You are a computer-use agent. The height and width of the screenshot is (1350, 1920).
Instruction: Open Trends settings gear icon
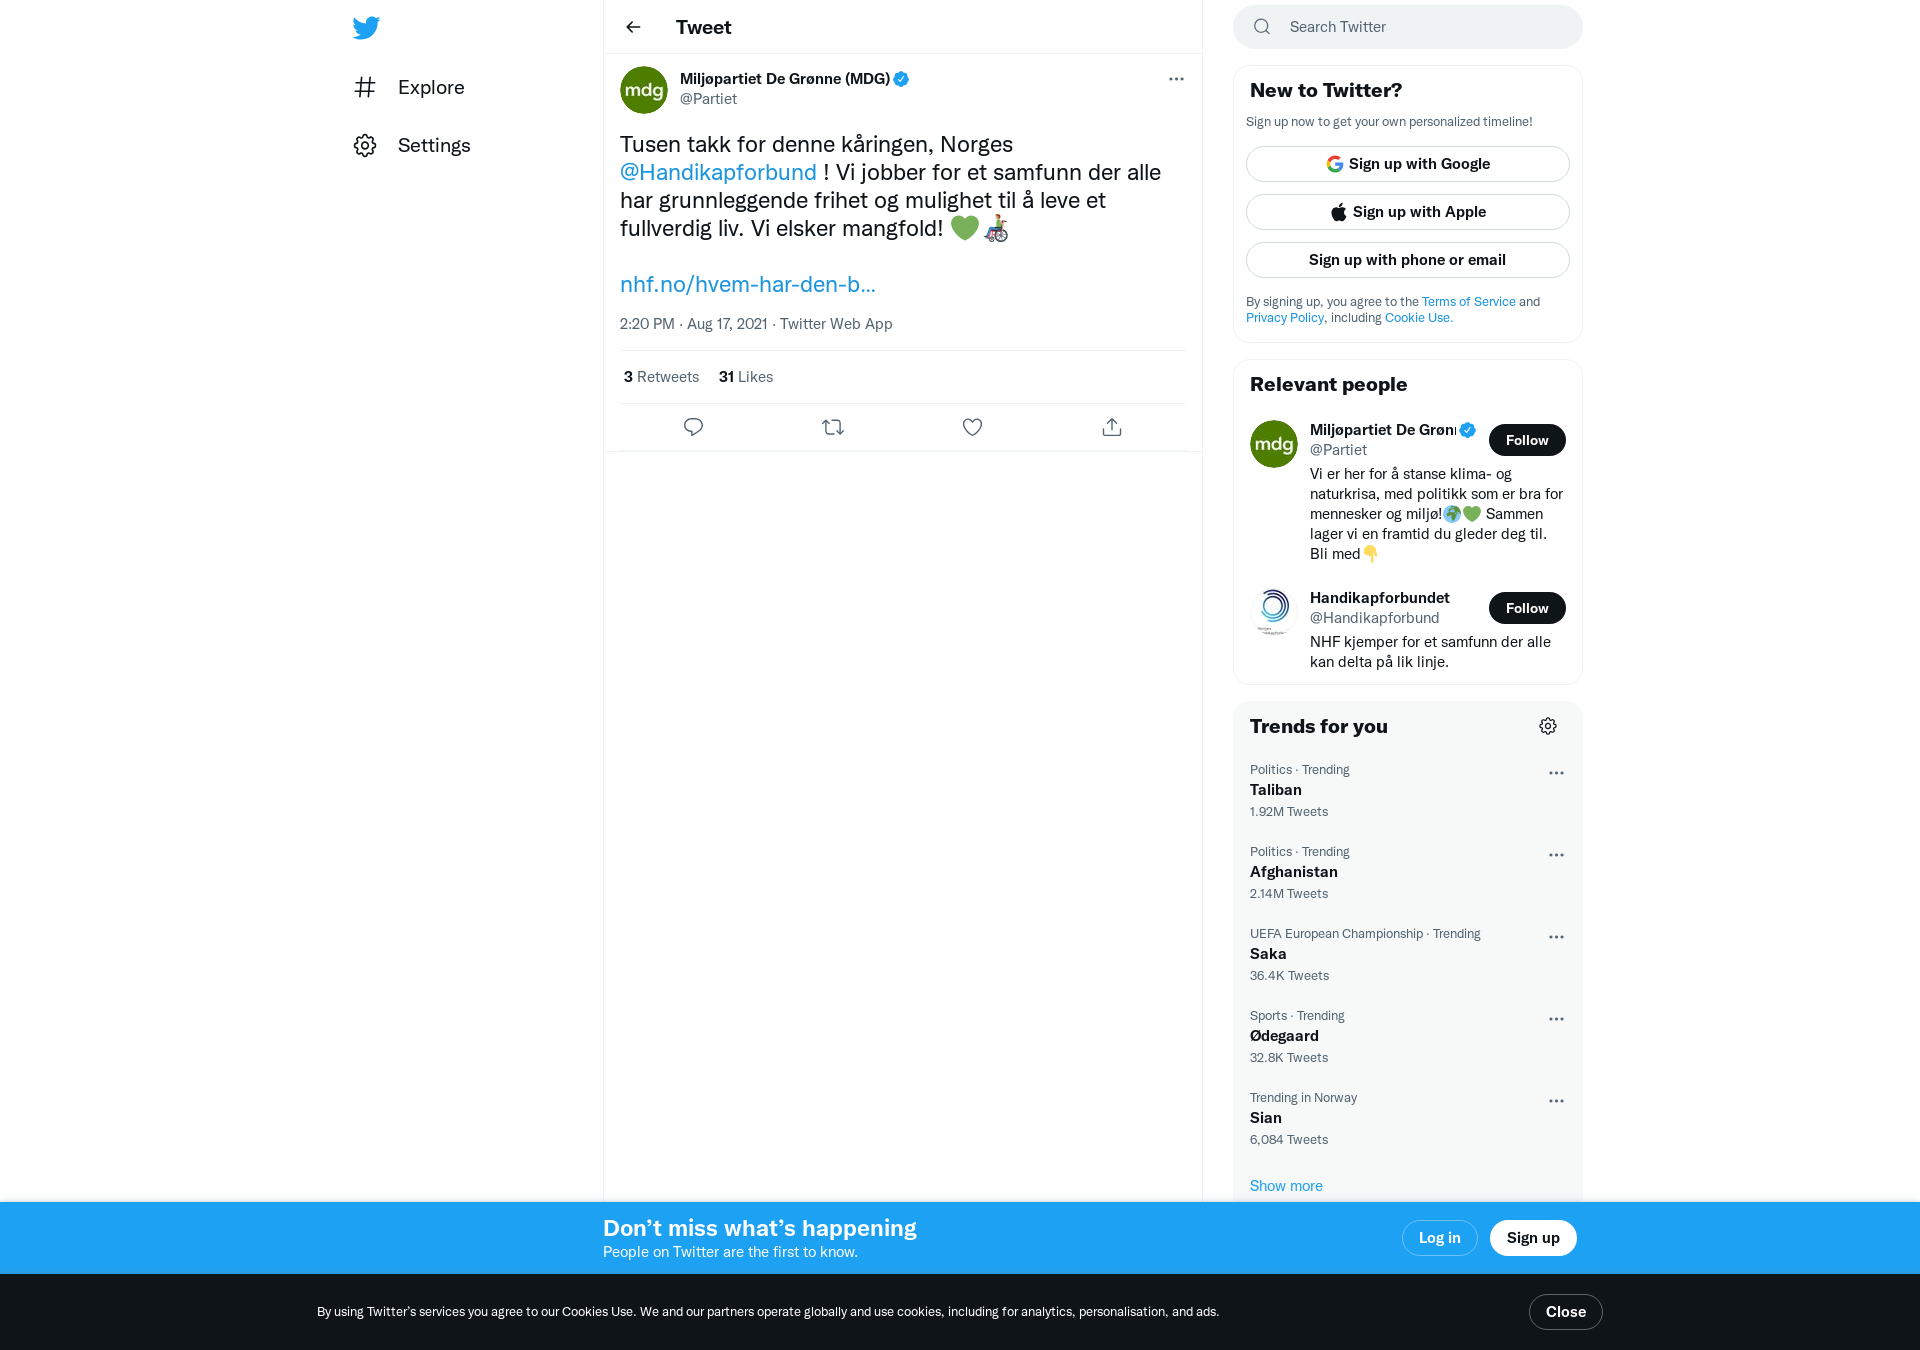coord(1548,726)
